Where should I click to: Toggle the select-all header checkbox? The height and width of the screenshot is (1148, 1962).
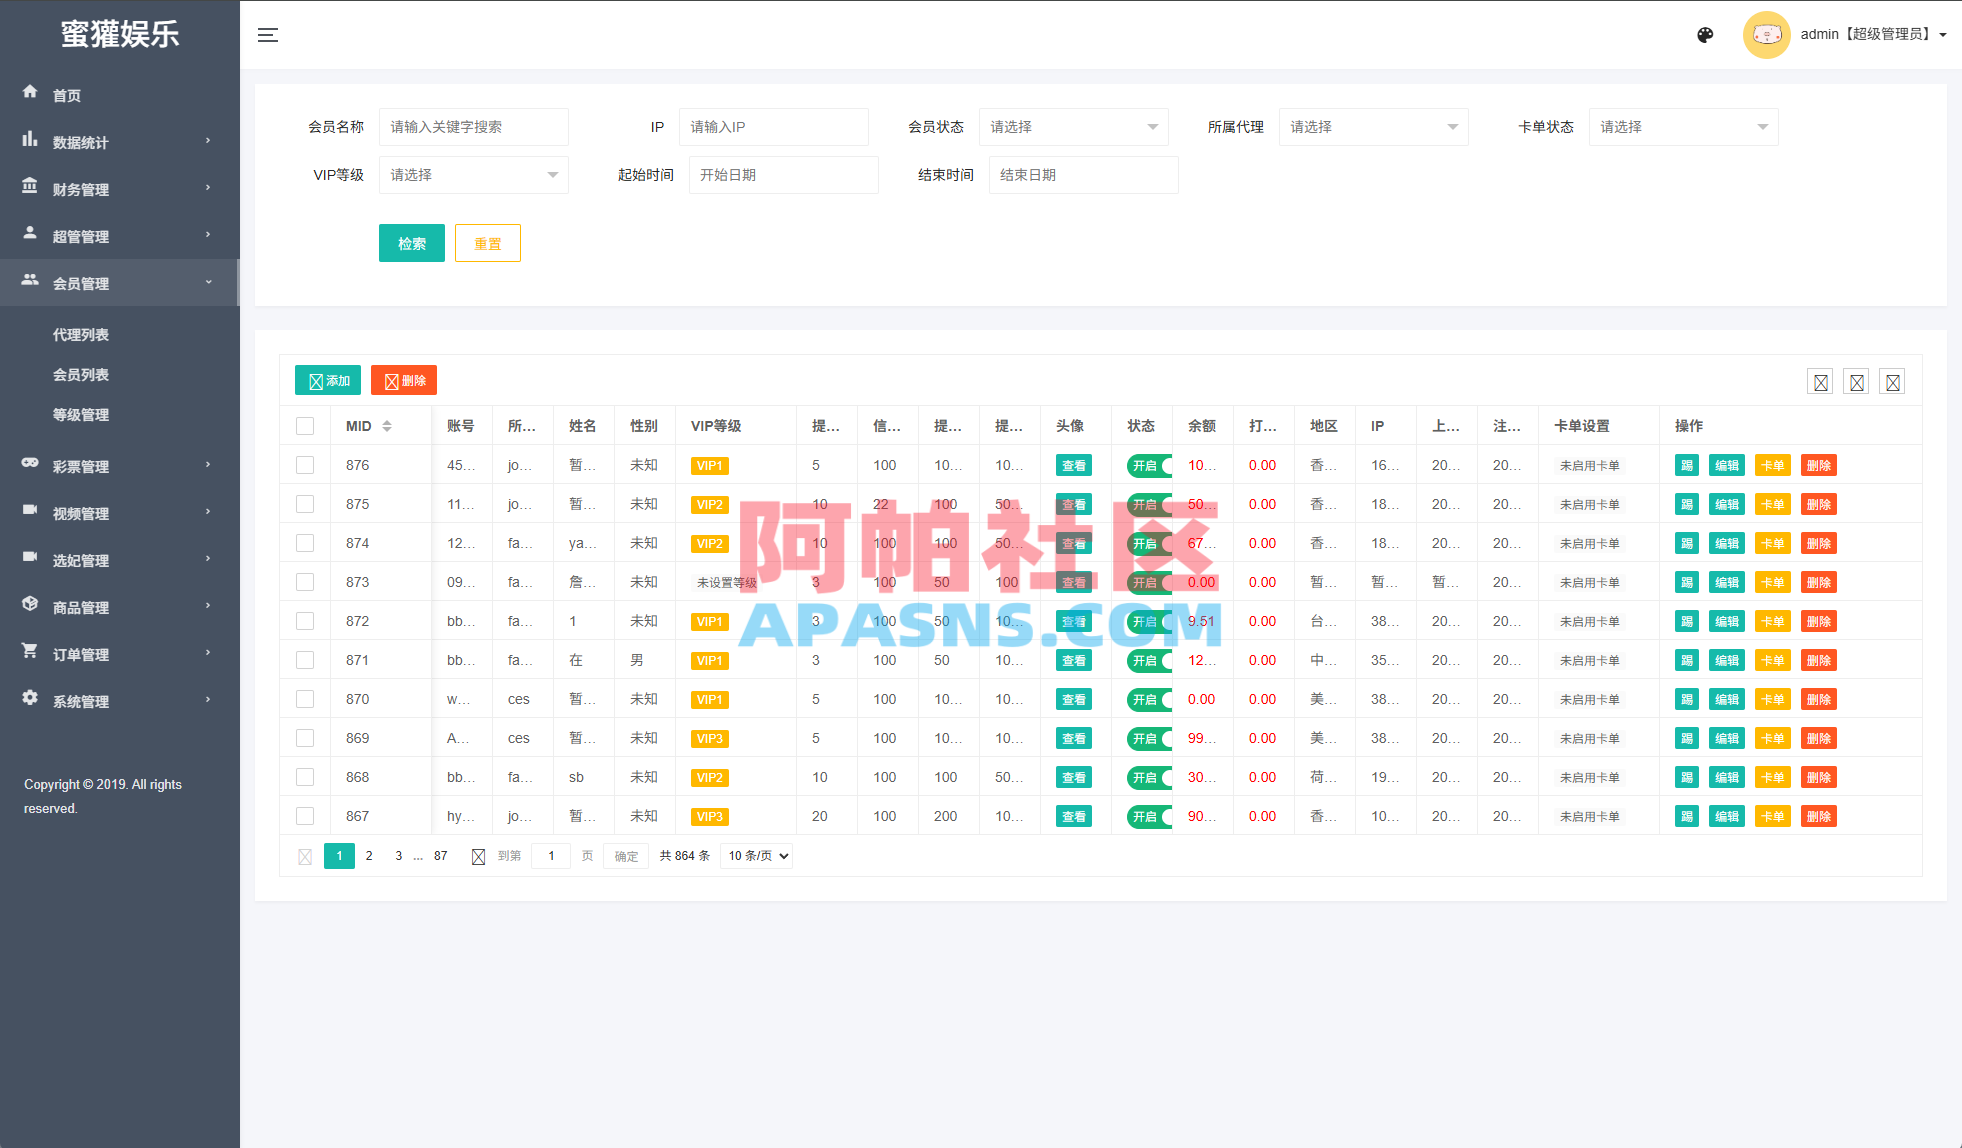pyautogui.click(x=305, y=426)
